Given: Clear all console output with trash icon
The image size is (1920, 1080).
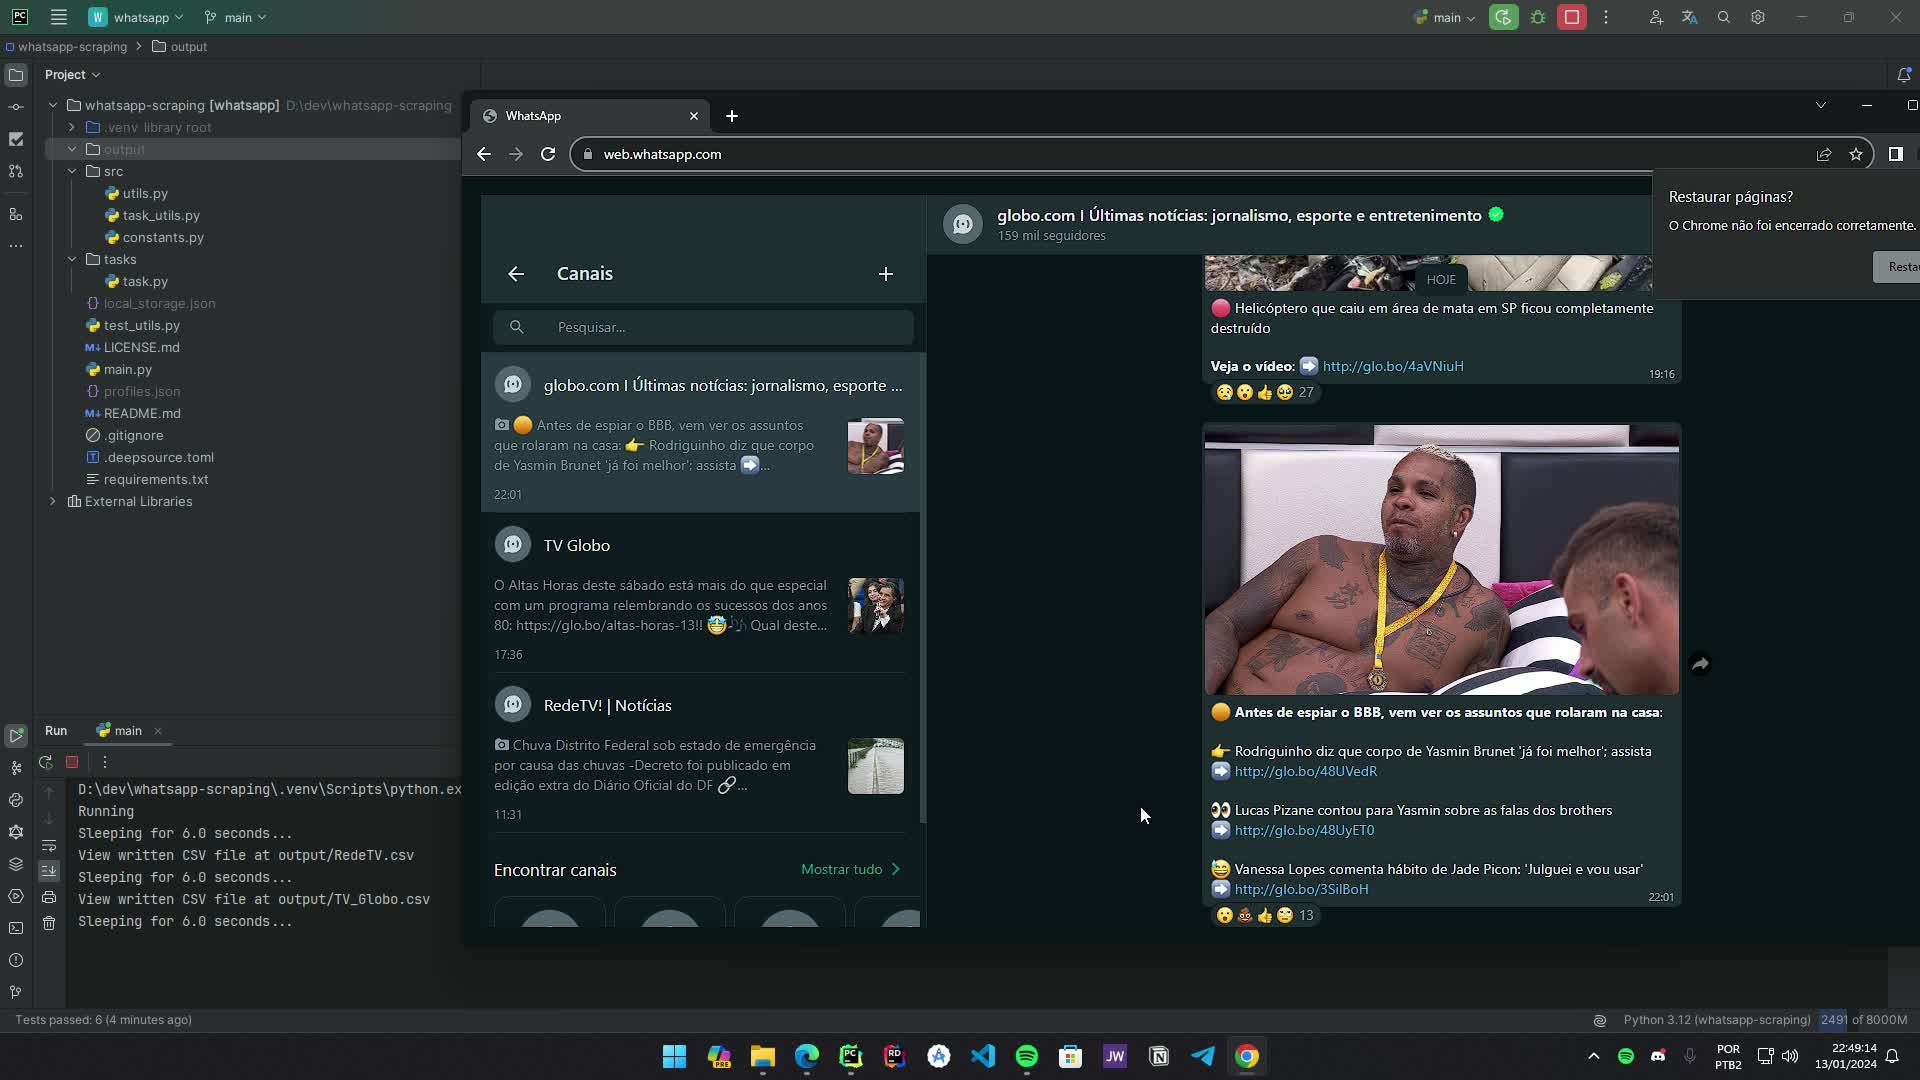Looking at the screenshot, I should click(49, 923).
